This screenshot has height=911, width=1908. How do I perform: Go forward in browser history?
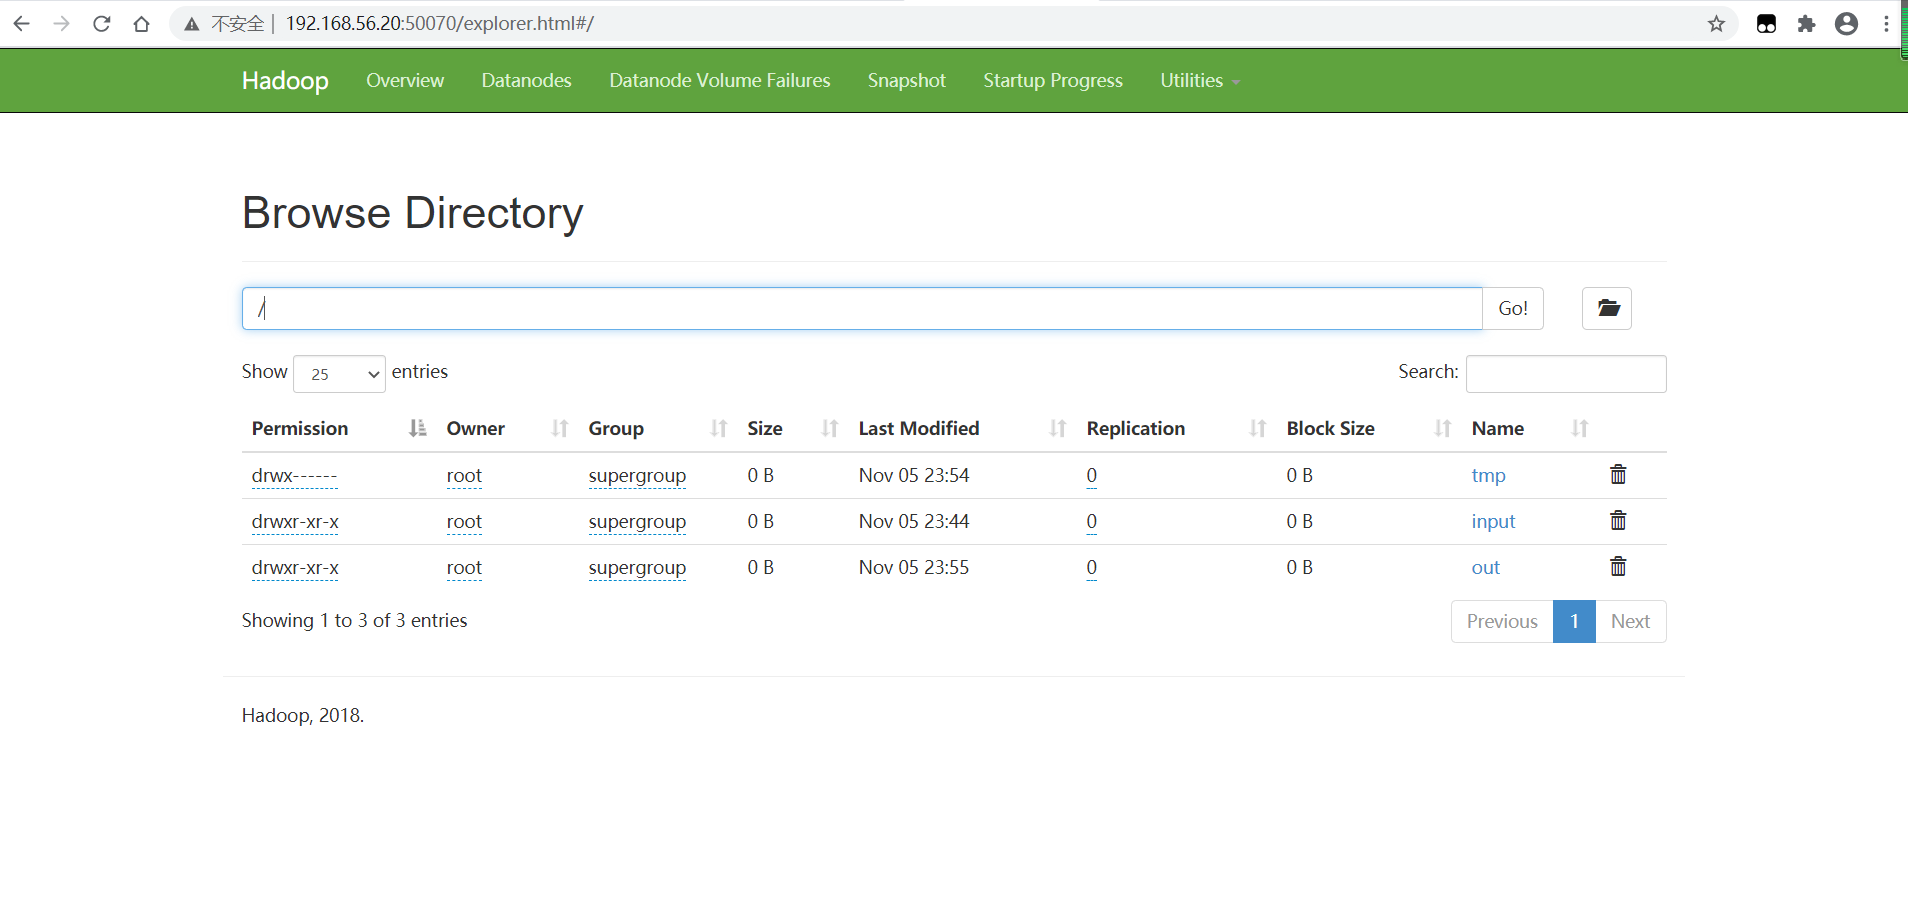click(x=61, y=23)
